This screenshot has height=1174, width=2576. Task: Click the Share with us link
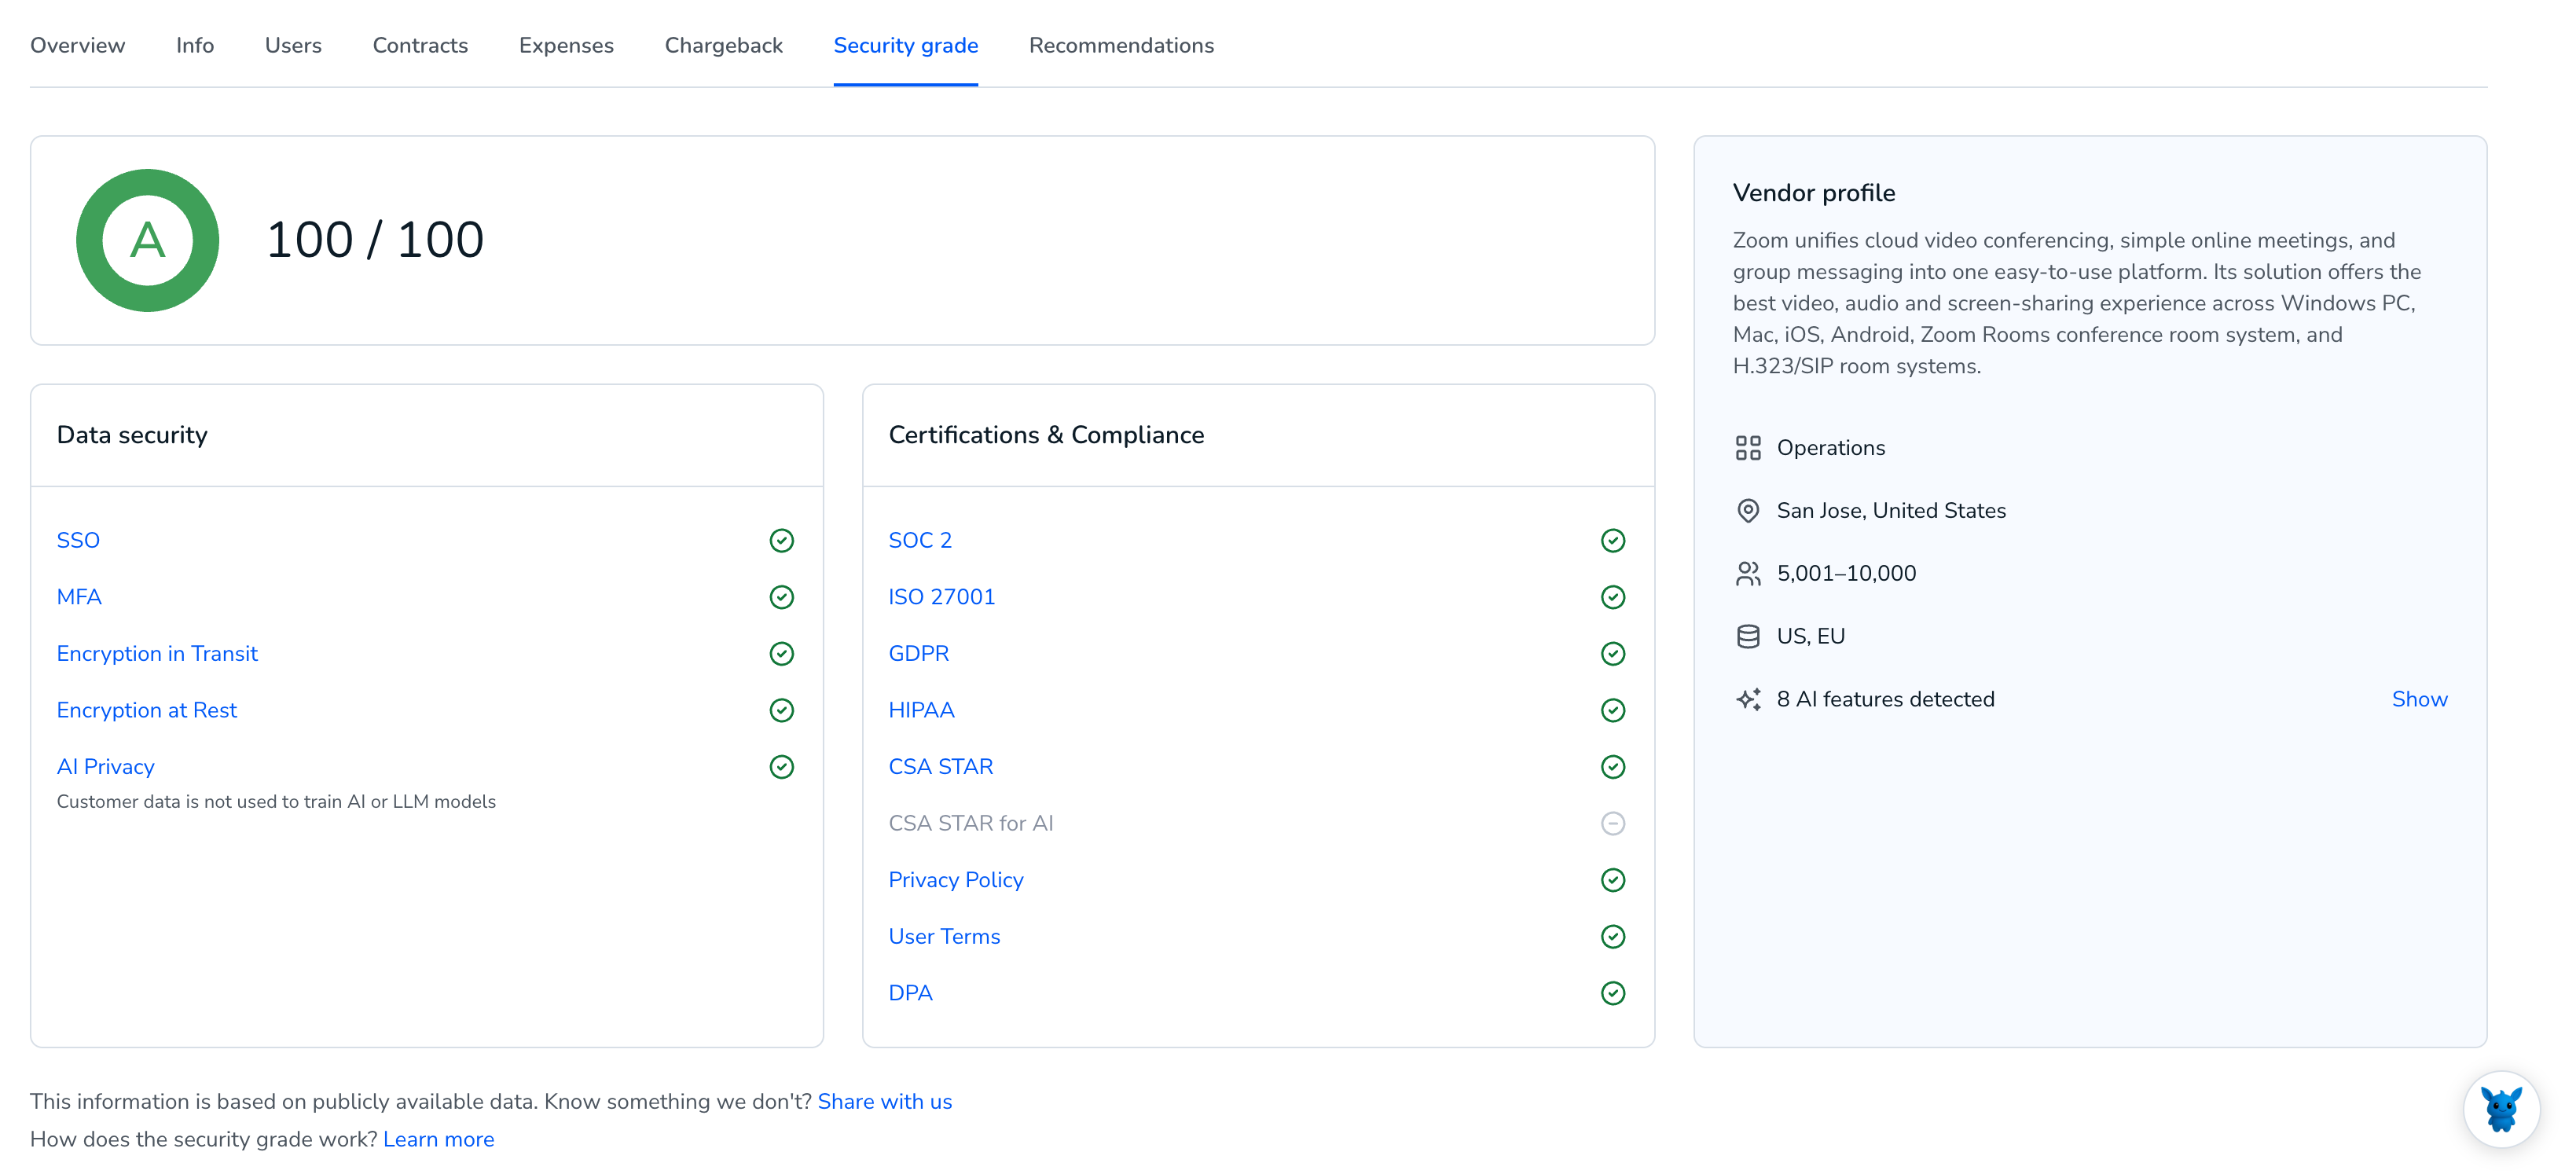click(885, 1101)
